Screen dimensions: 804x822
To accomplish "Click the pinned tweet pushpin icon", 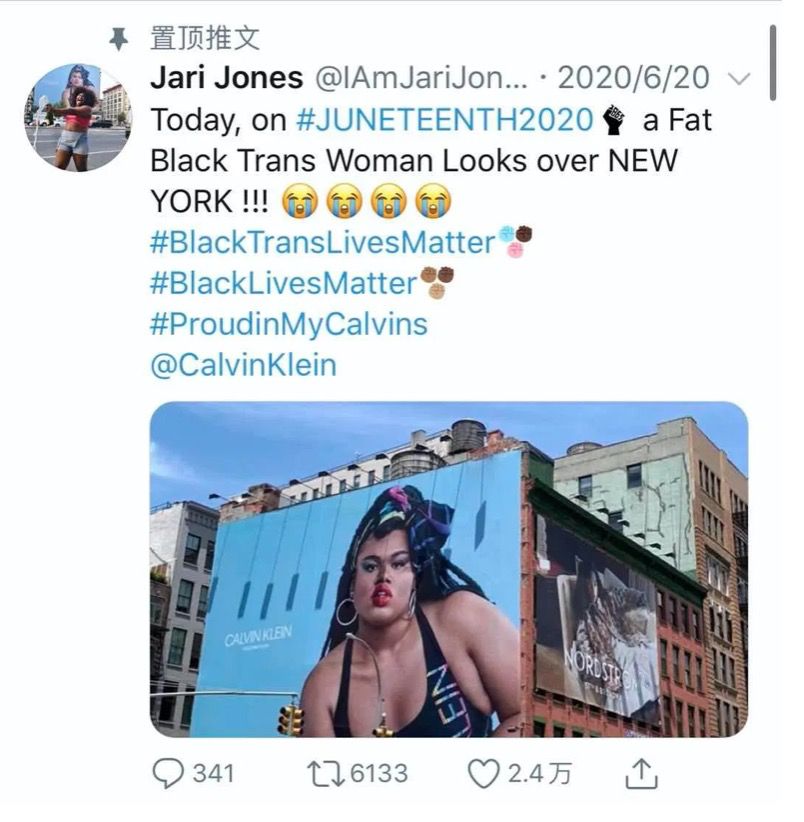I will click(x=119, y=39).
